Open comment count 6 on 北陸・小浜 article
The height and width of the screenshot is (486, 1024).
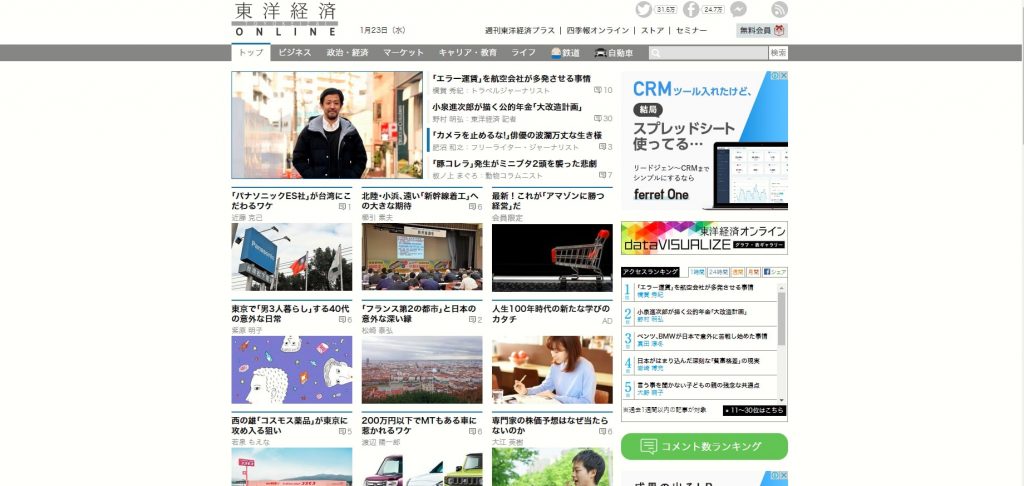pyautogui.click(x=475, y=206)
